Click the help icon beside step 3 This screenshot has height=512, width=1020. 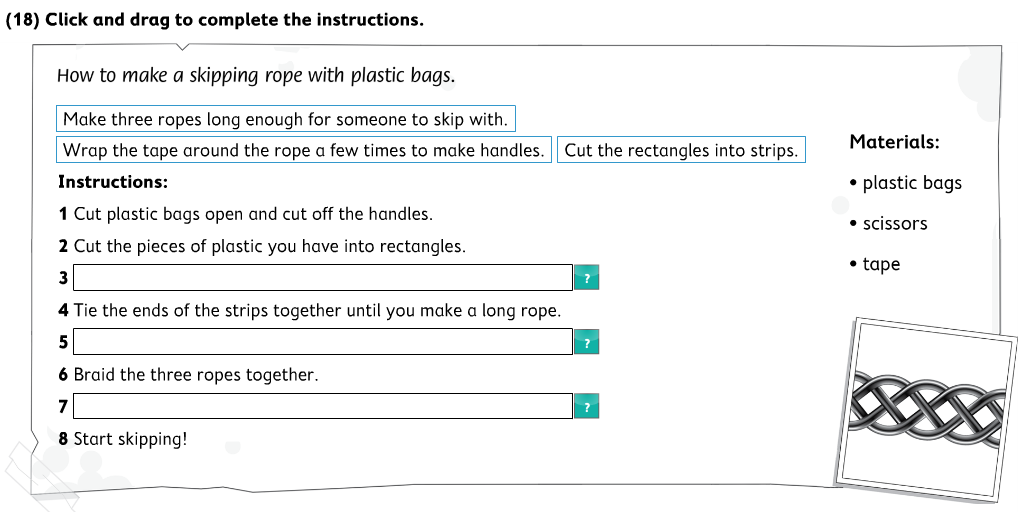[x=586, y=279]
